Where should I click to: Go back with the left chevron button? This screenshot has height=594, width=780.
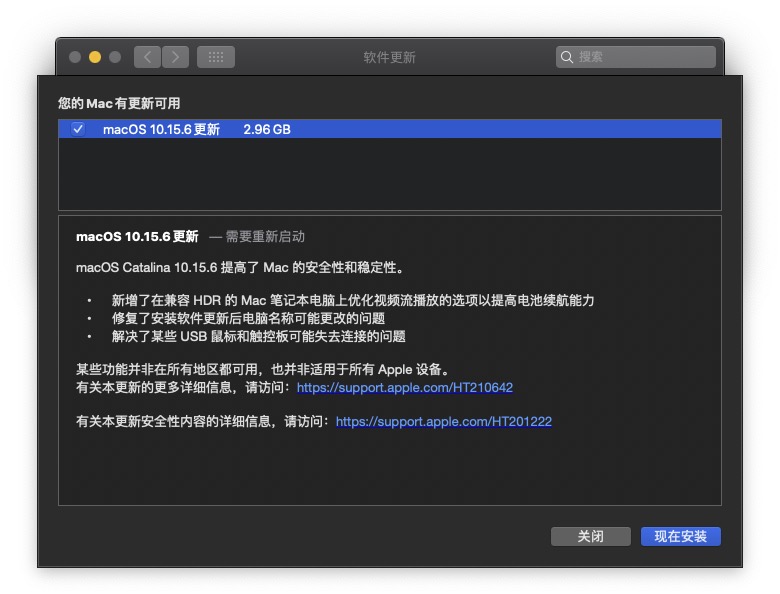(x=147, y=57)
